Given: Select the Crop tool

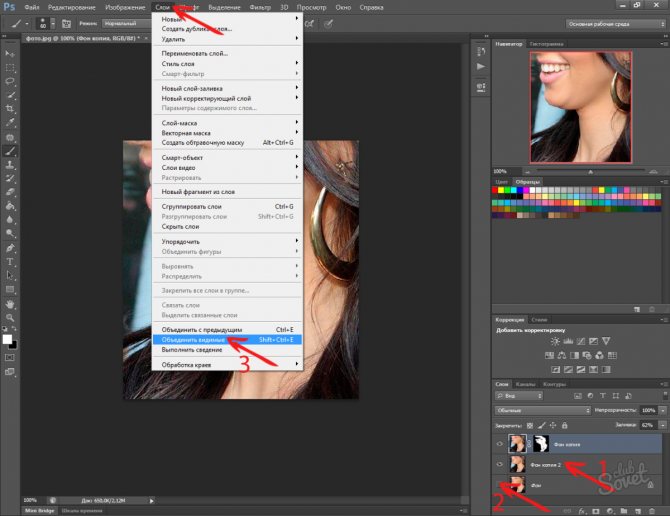Looking at the screenshot, I should tap(10, 108).
